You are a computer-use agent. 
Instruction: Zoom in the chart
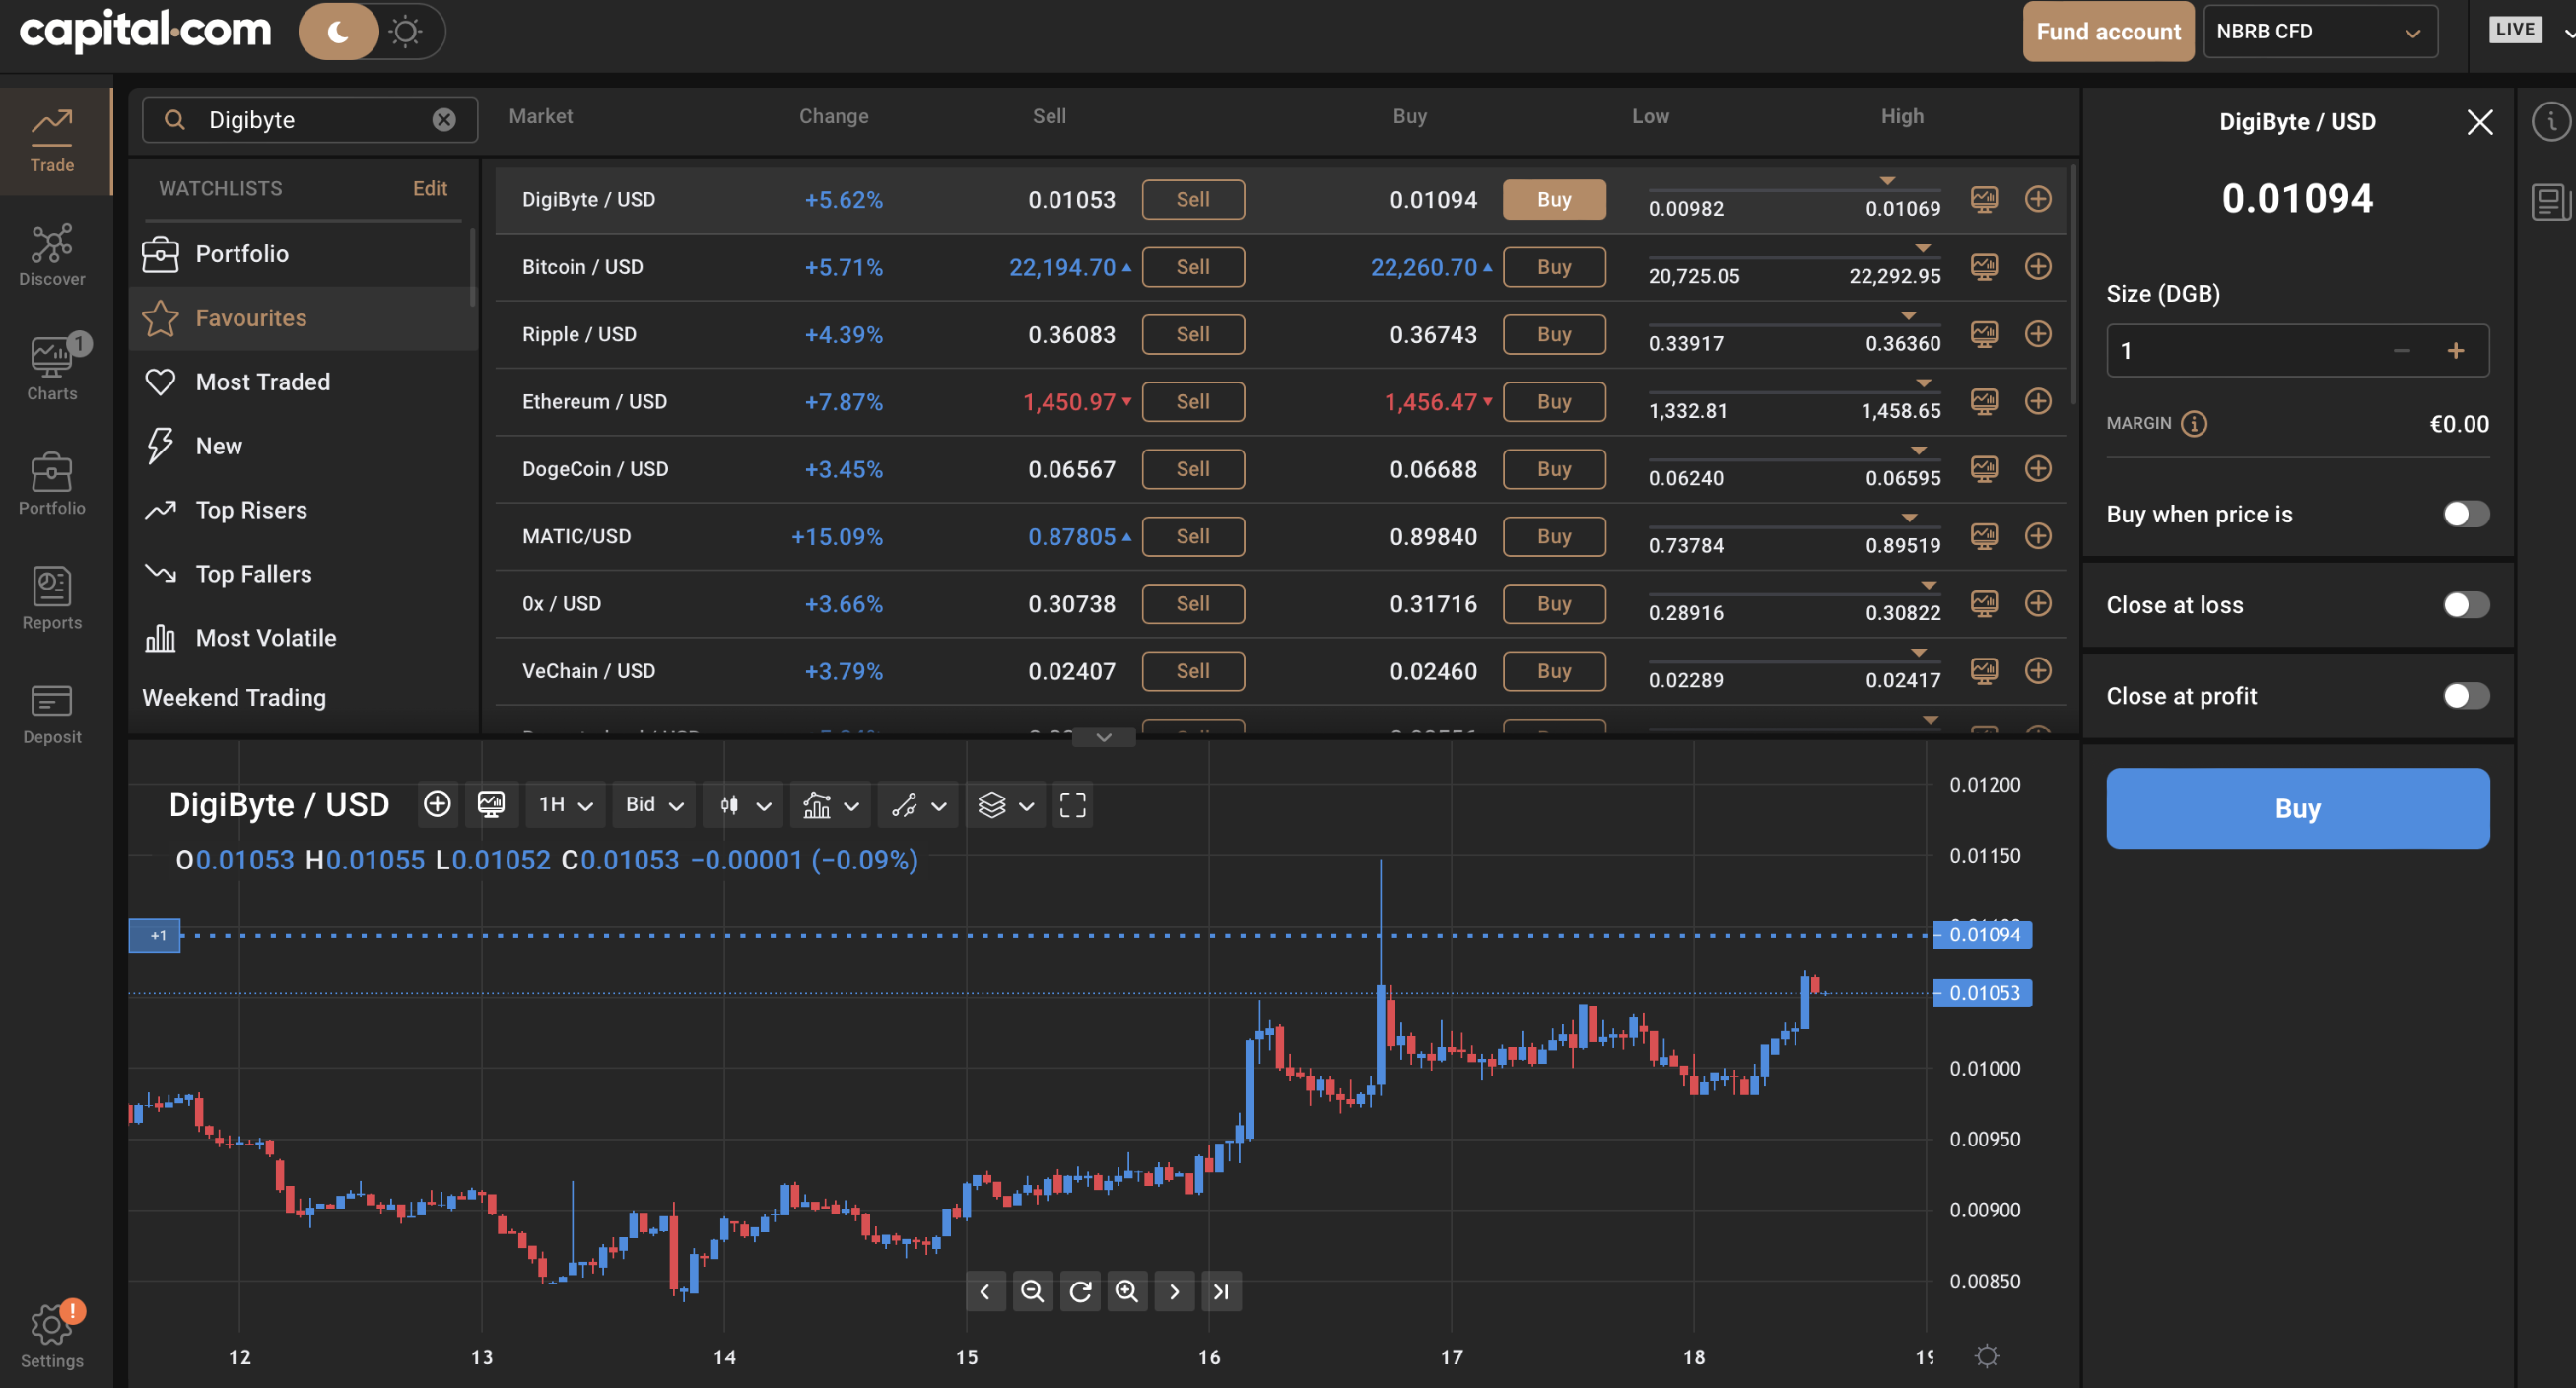(1127, 1291)
